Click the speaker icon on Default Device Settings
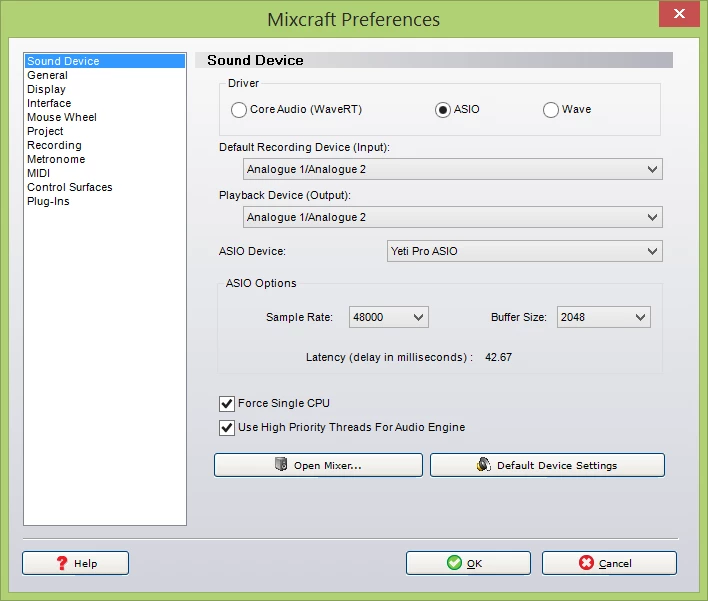Screen dimensions: 708x601 [484, 464]
